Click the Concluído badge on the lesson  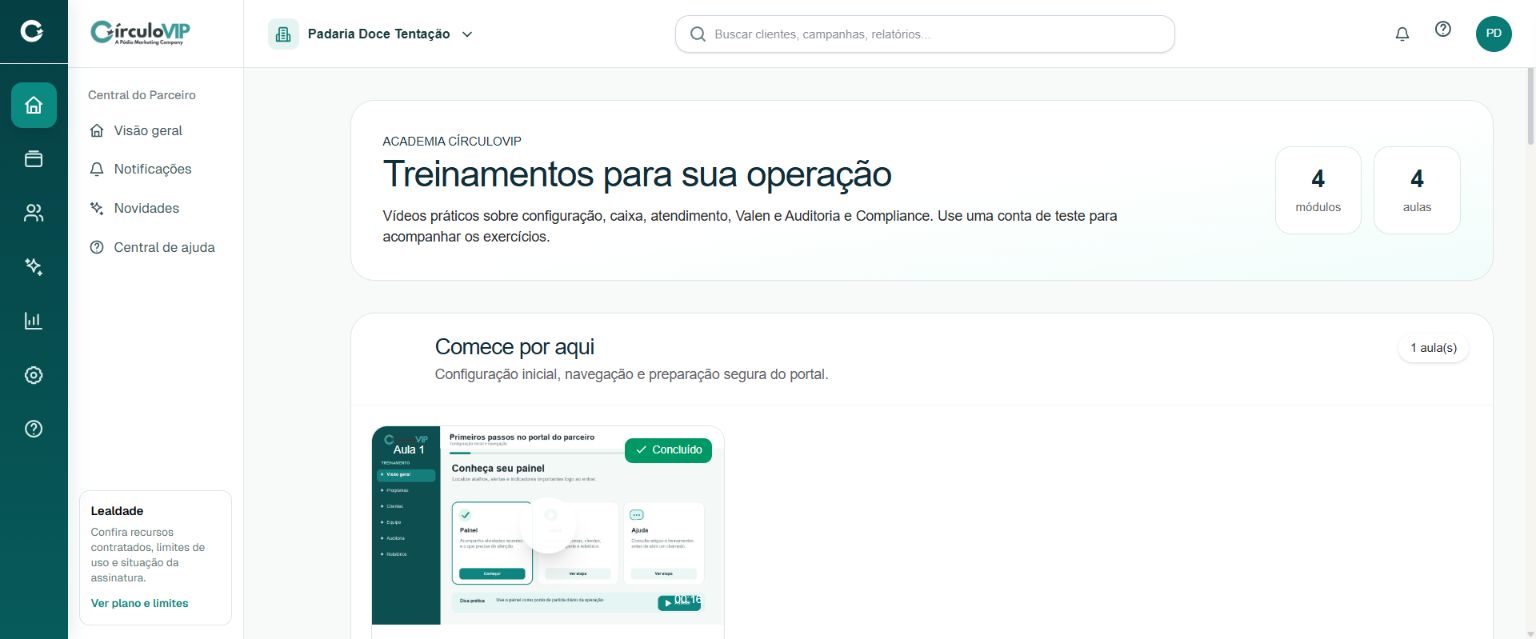pos(668,450)
